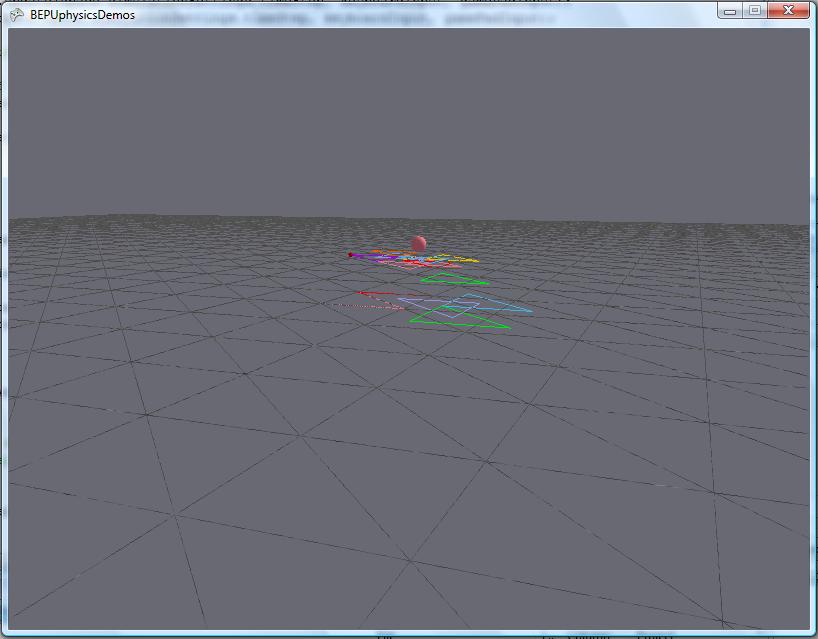Minimize the BEPUphysicsDemos window
This screenshot has width=818, height=639.
click(x=730, y=10)
